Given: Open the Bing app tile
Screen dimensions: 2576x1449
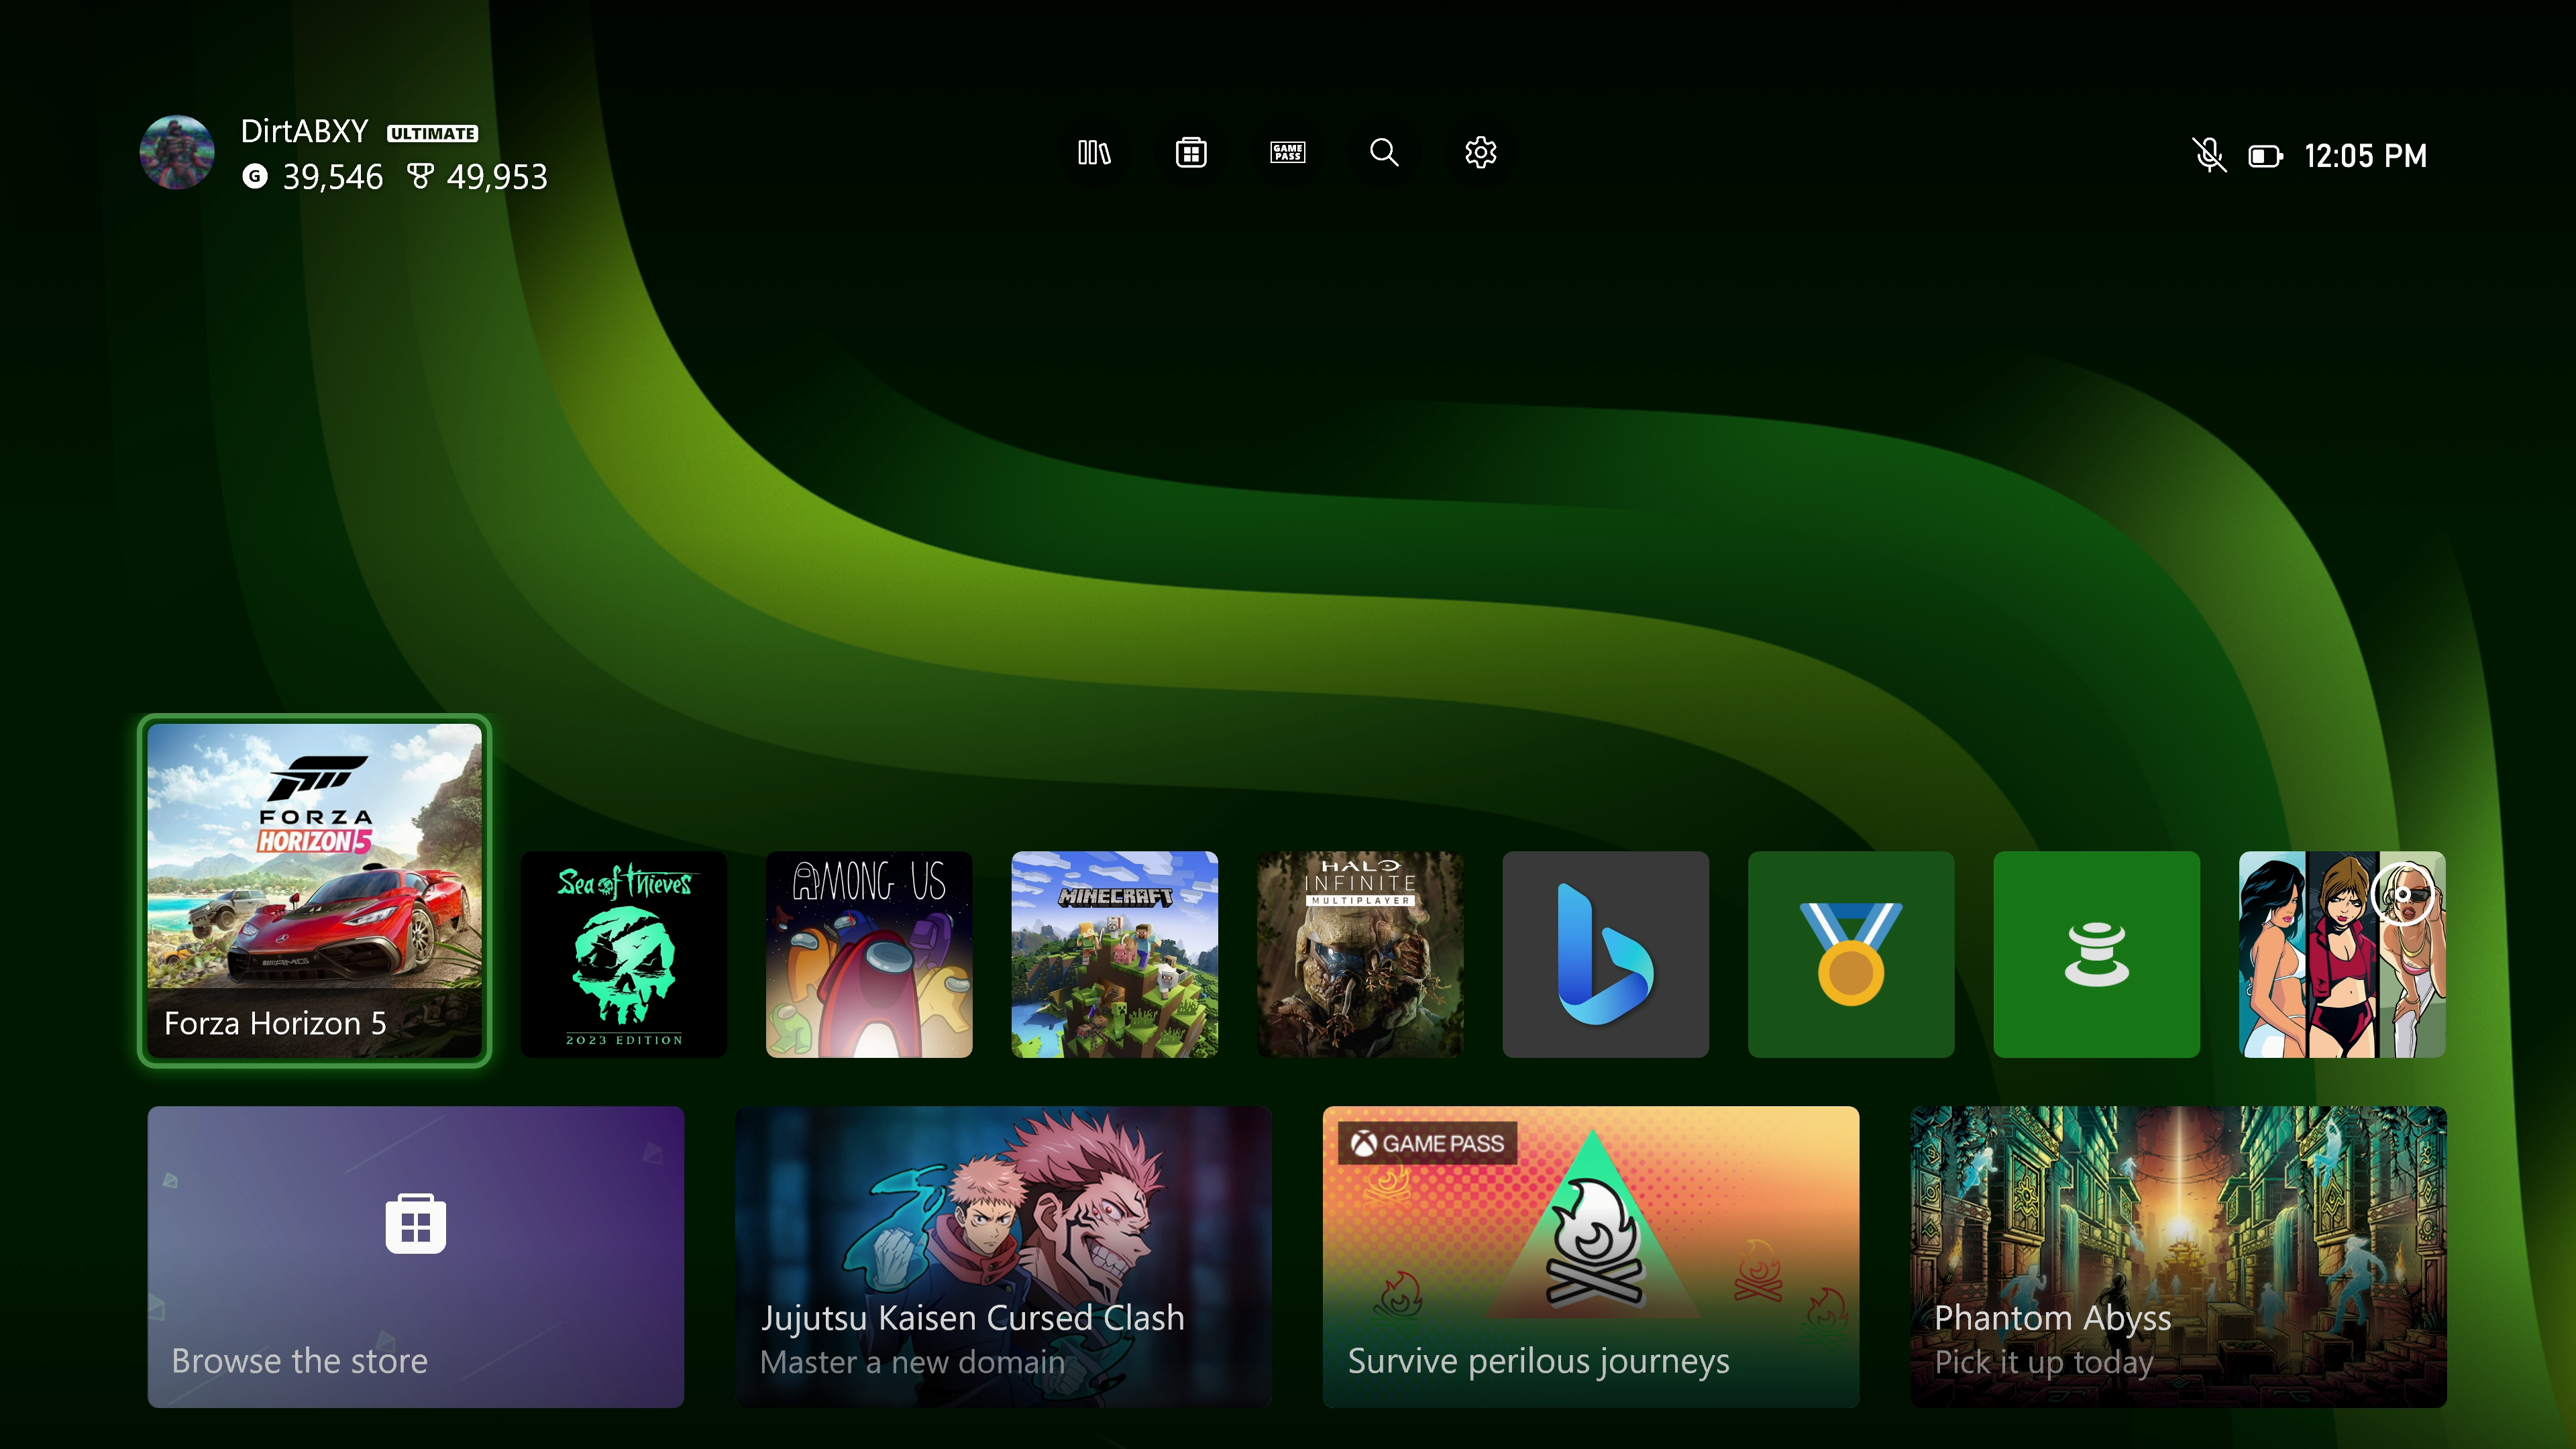Looking at the screenshot, I should click(x=1605, y=954).
